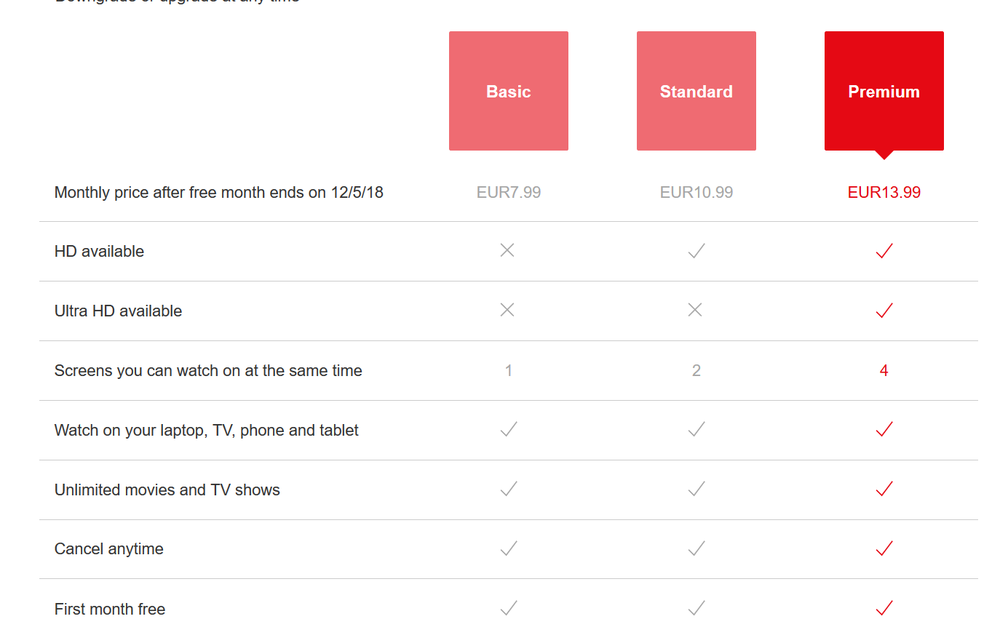
Task: Click the EUR10.99 Standard price
Action: pyautogui.click(x=696, y=192)
